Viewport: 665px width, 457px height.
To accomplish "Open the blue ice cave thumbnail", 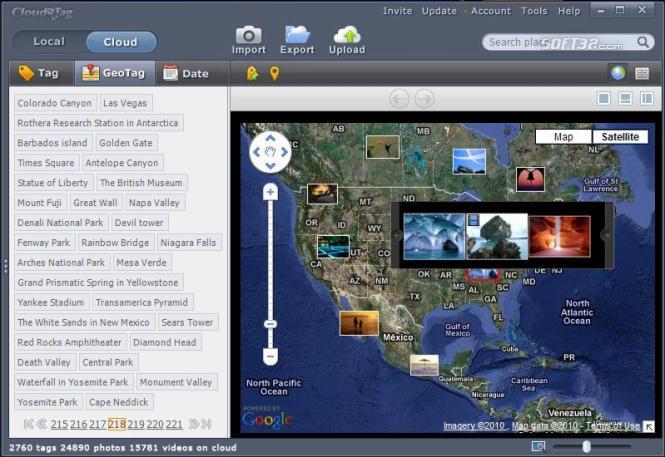I will coord(434,236).
